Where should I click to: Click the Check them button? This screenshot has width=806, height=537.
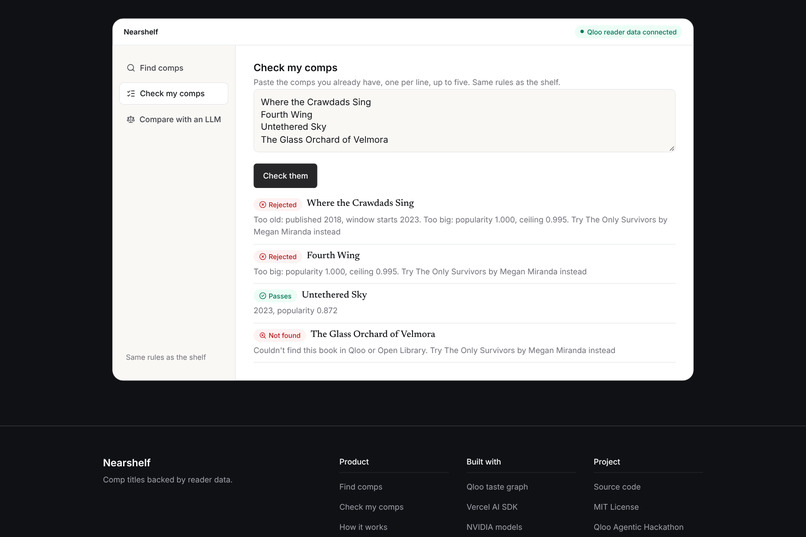pyautogui.click(x=285, y=176)
